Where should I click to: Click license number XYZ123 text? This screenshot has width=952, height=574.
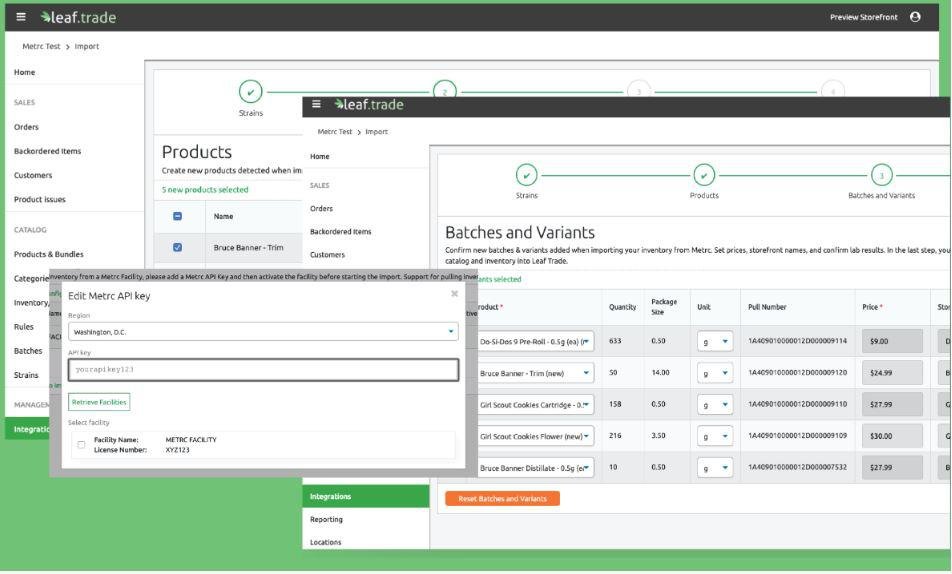coord(177,450)
